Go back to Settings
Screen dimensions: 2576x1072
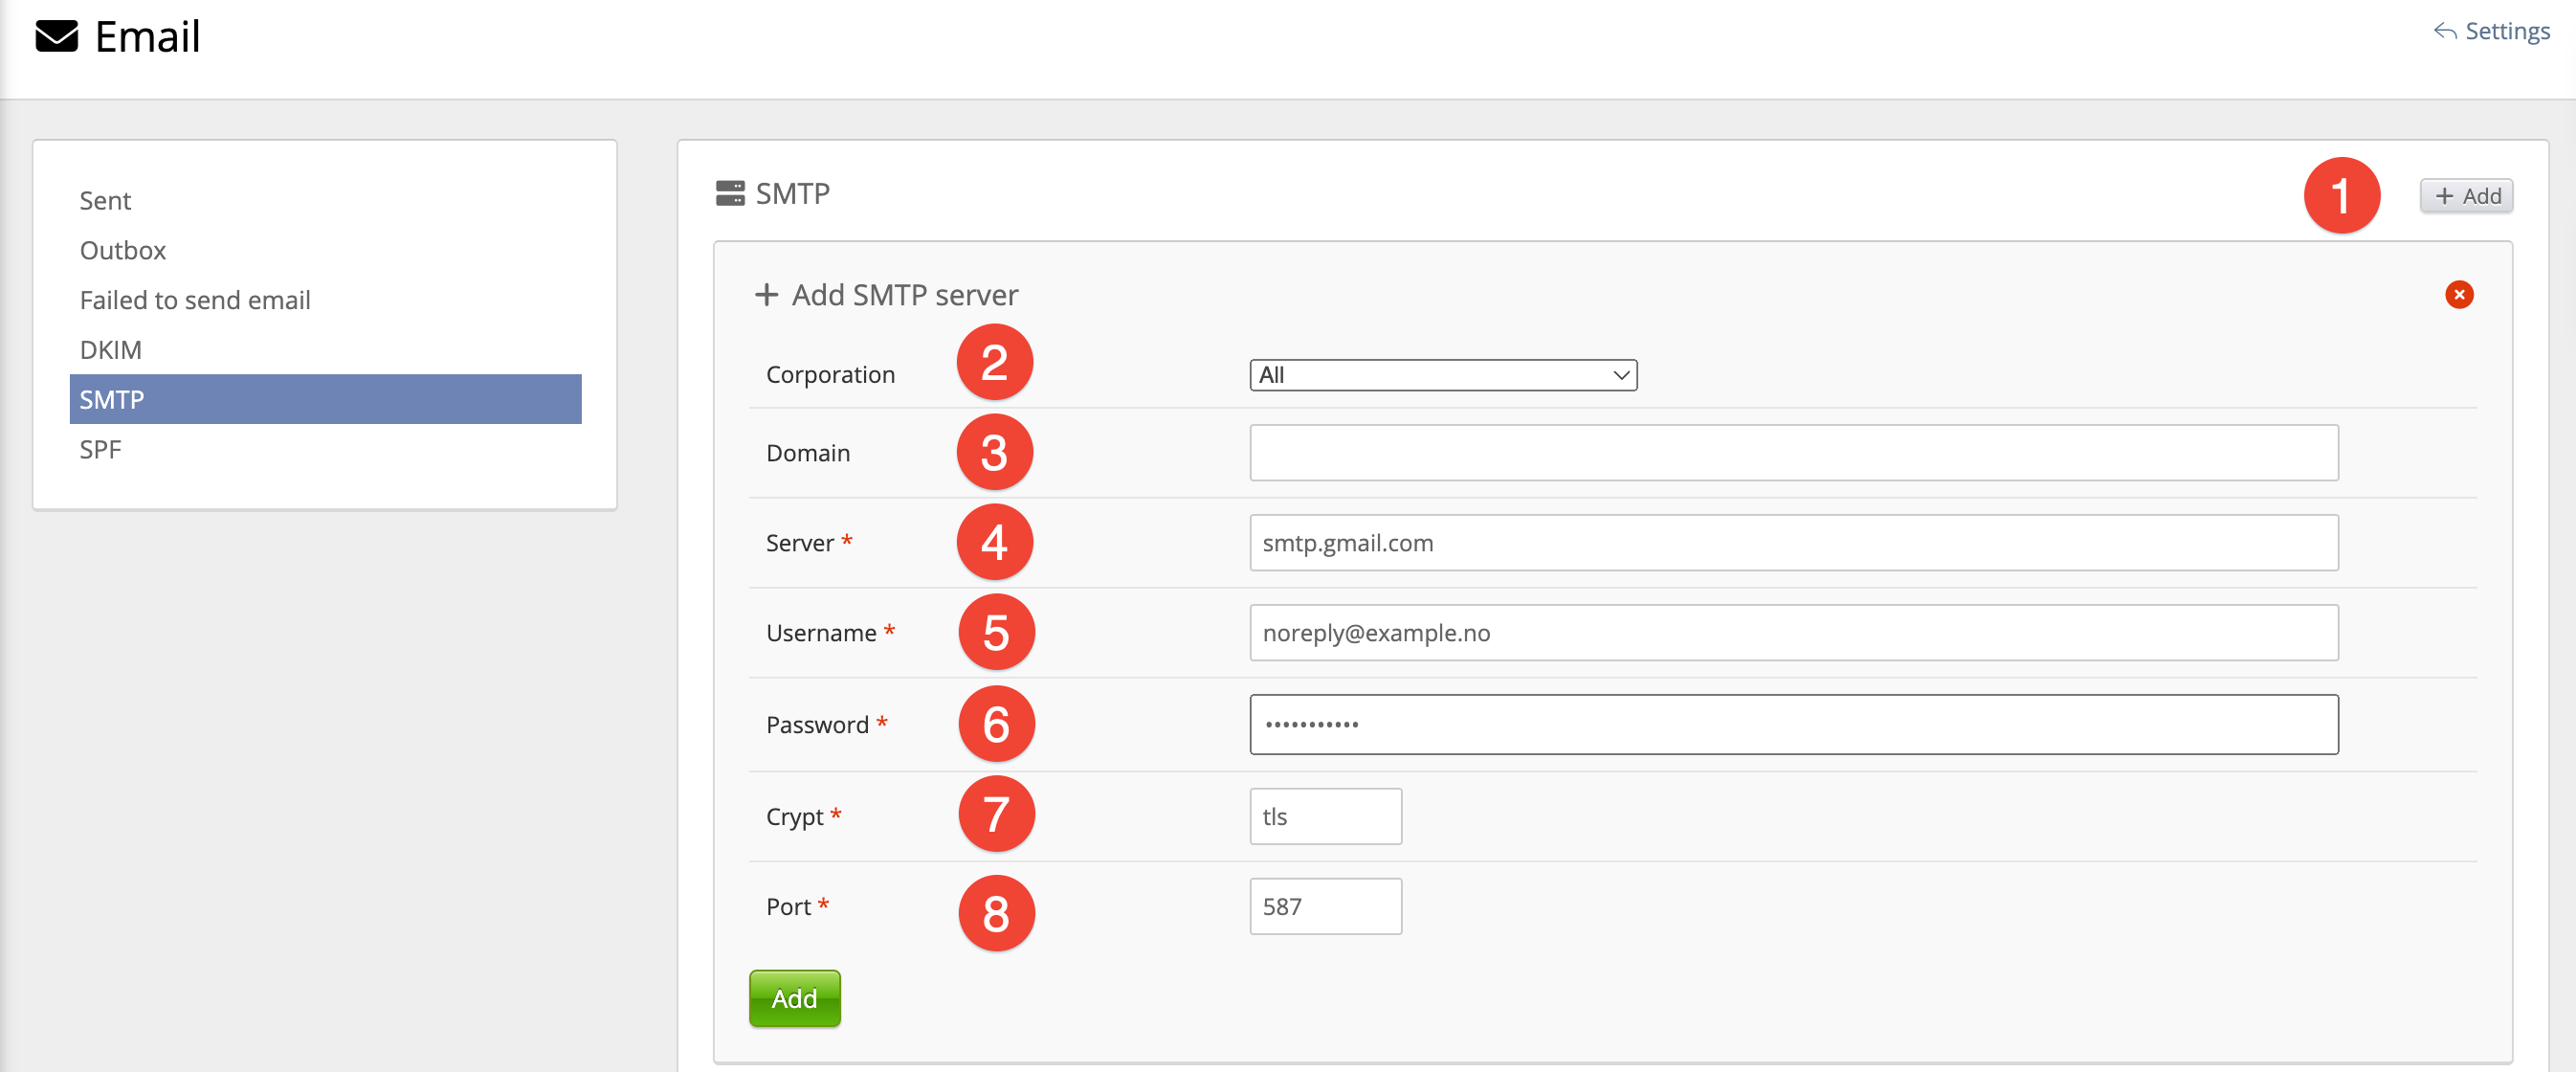click(x=2491, y=31)
